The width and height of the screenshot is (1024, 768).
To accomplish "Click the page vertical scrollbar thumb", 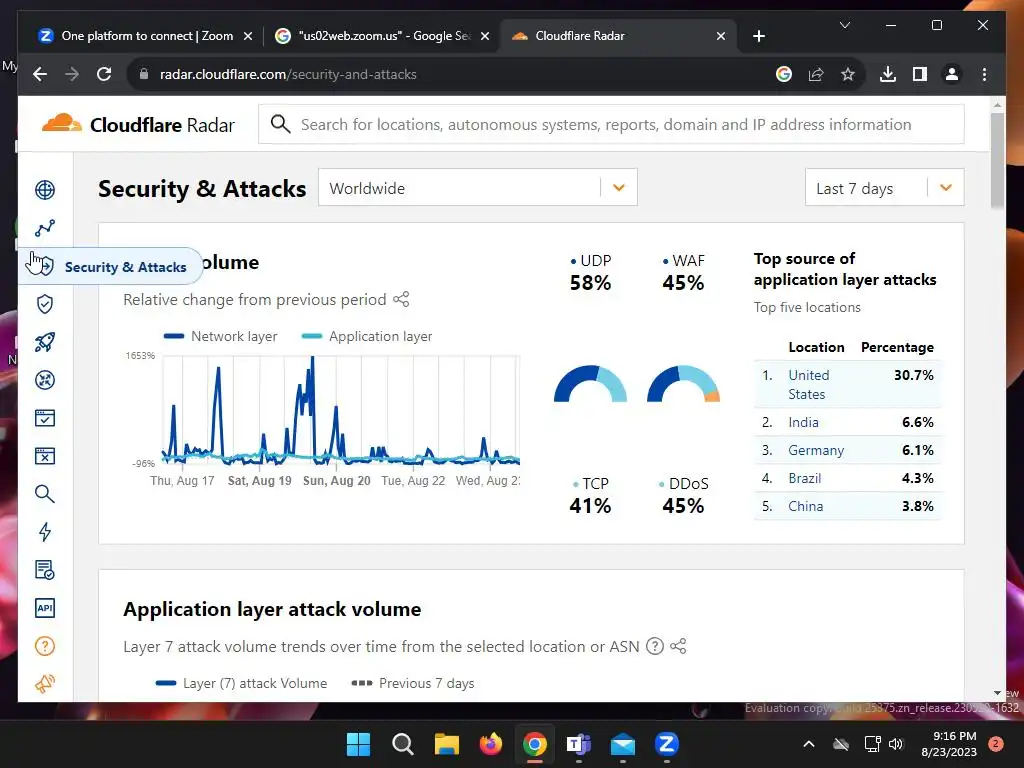I will 997,160.
